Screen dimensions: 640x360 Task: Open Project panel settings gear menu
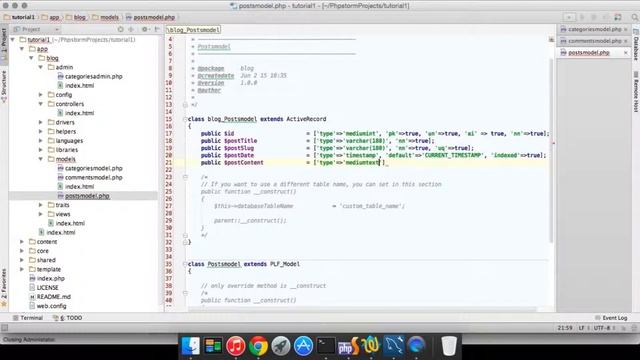[145, 29]
